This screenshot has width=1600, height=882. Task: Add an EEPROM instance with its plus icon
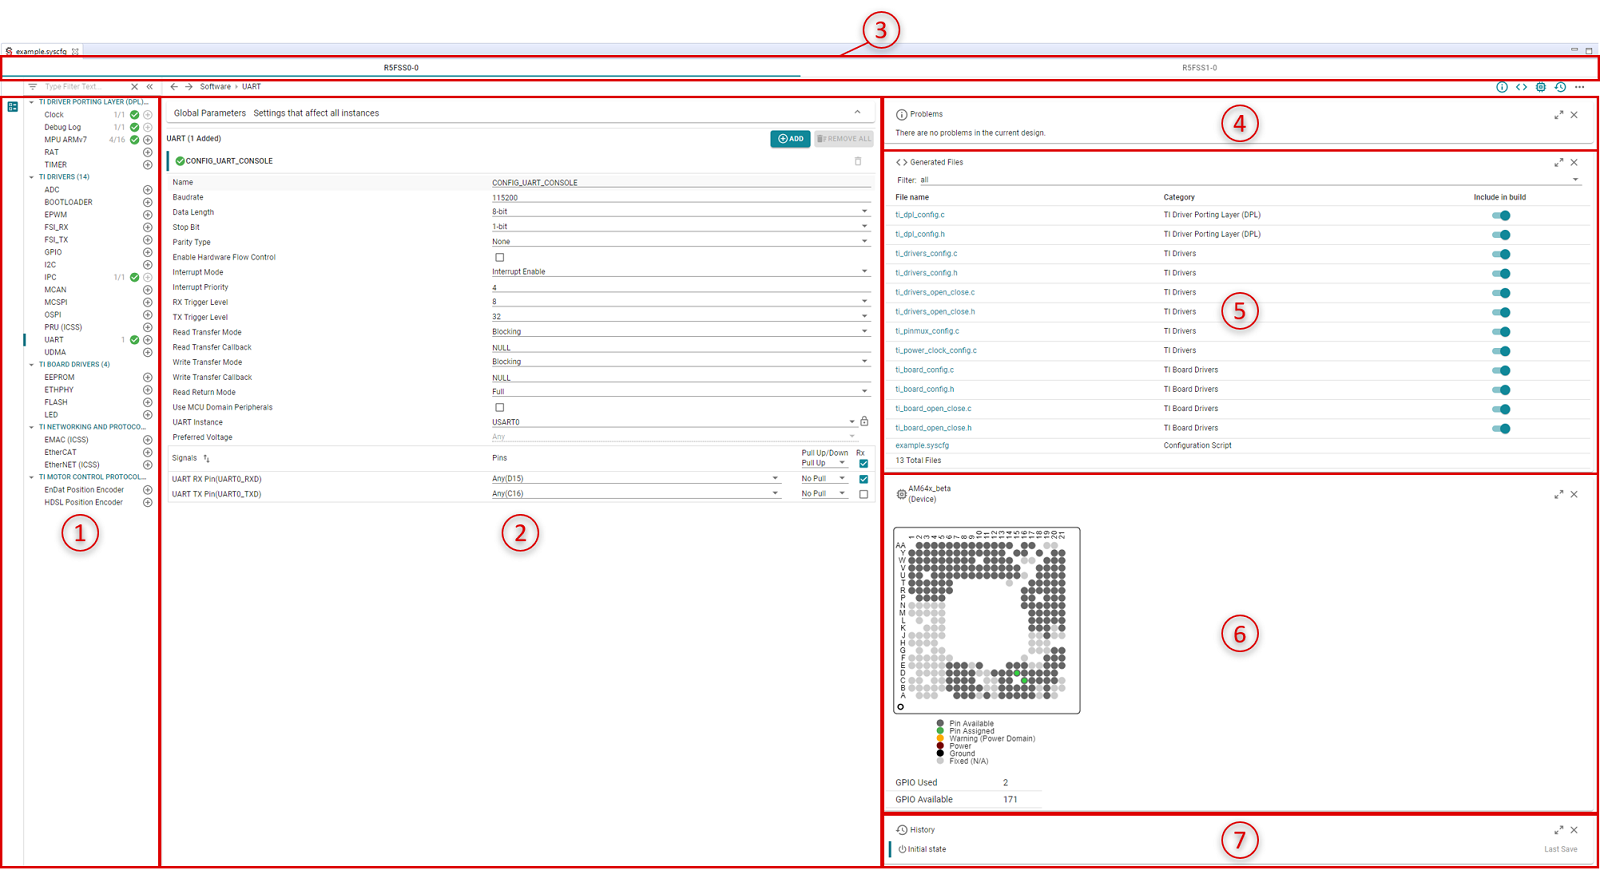(x=148, y=377)
